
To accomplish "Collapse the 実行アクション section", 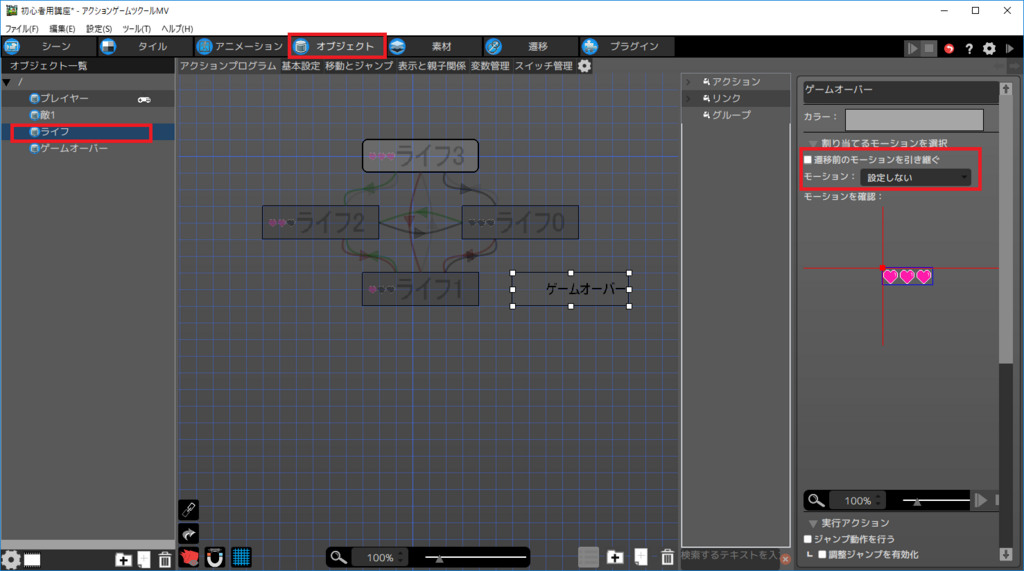I will pos(813,524).
